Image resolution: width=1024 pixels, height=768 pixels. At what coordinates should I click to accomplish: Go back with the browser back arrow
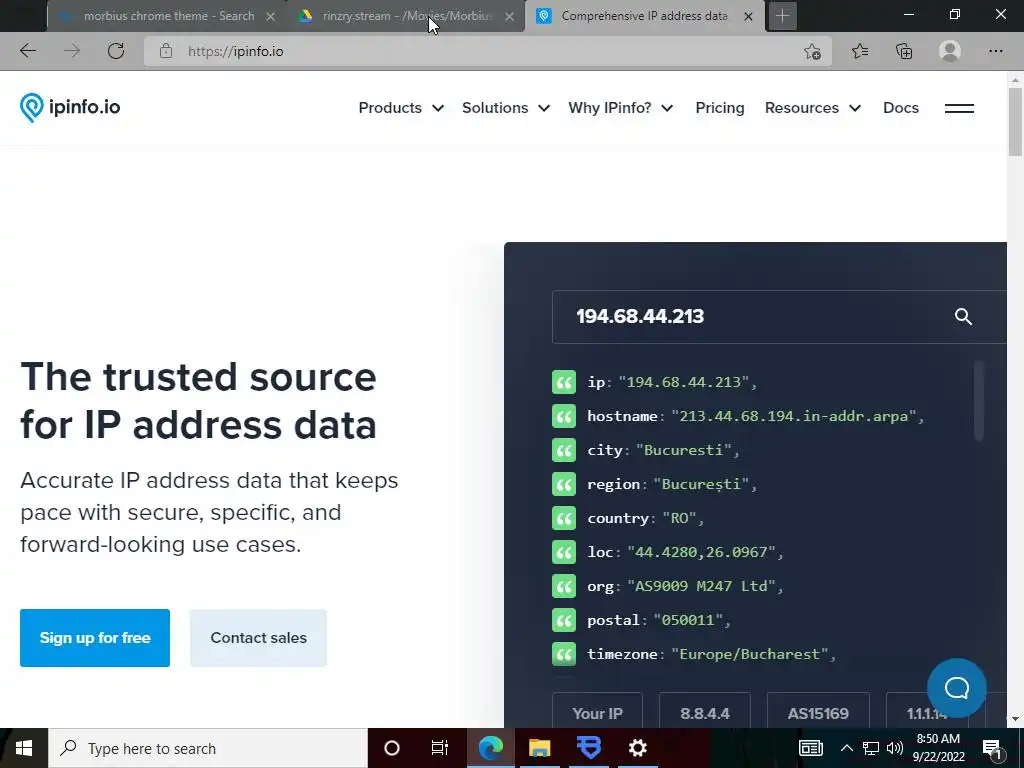(x=27, y=51)
